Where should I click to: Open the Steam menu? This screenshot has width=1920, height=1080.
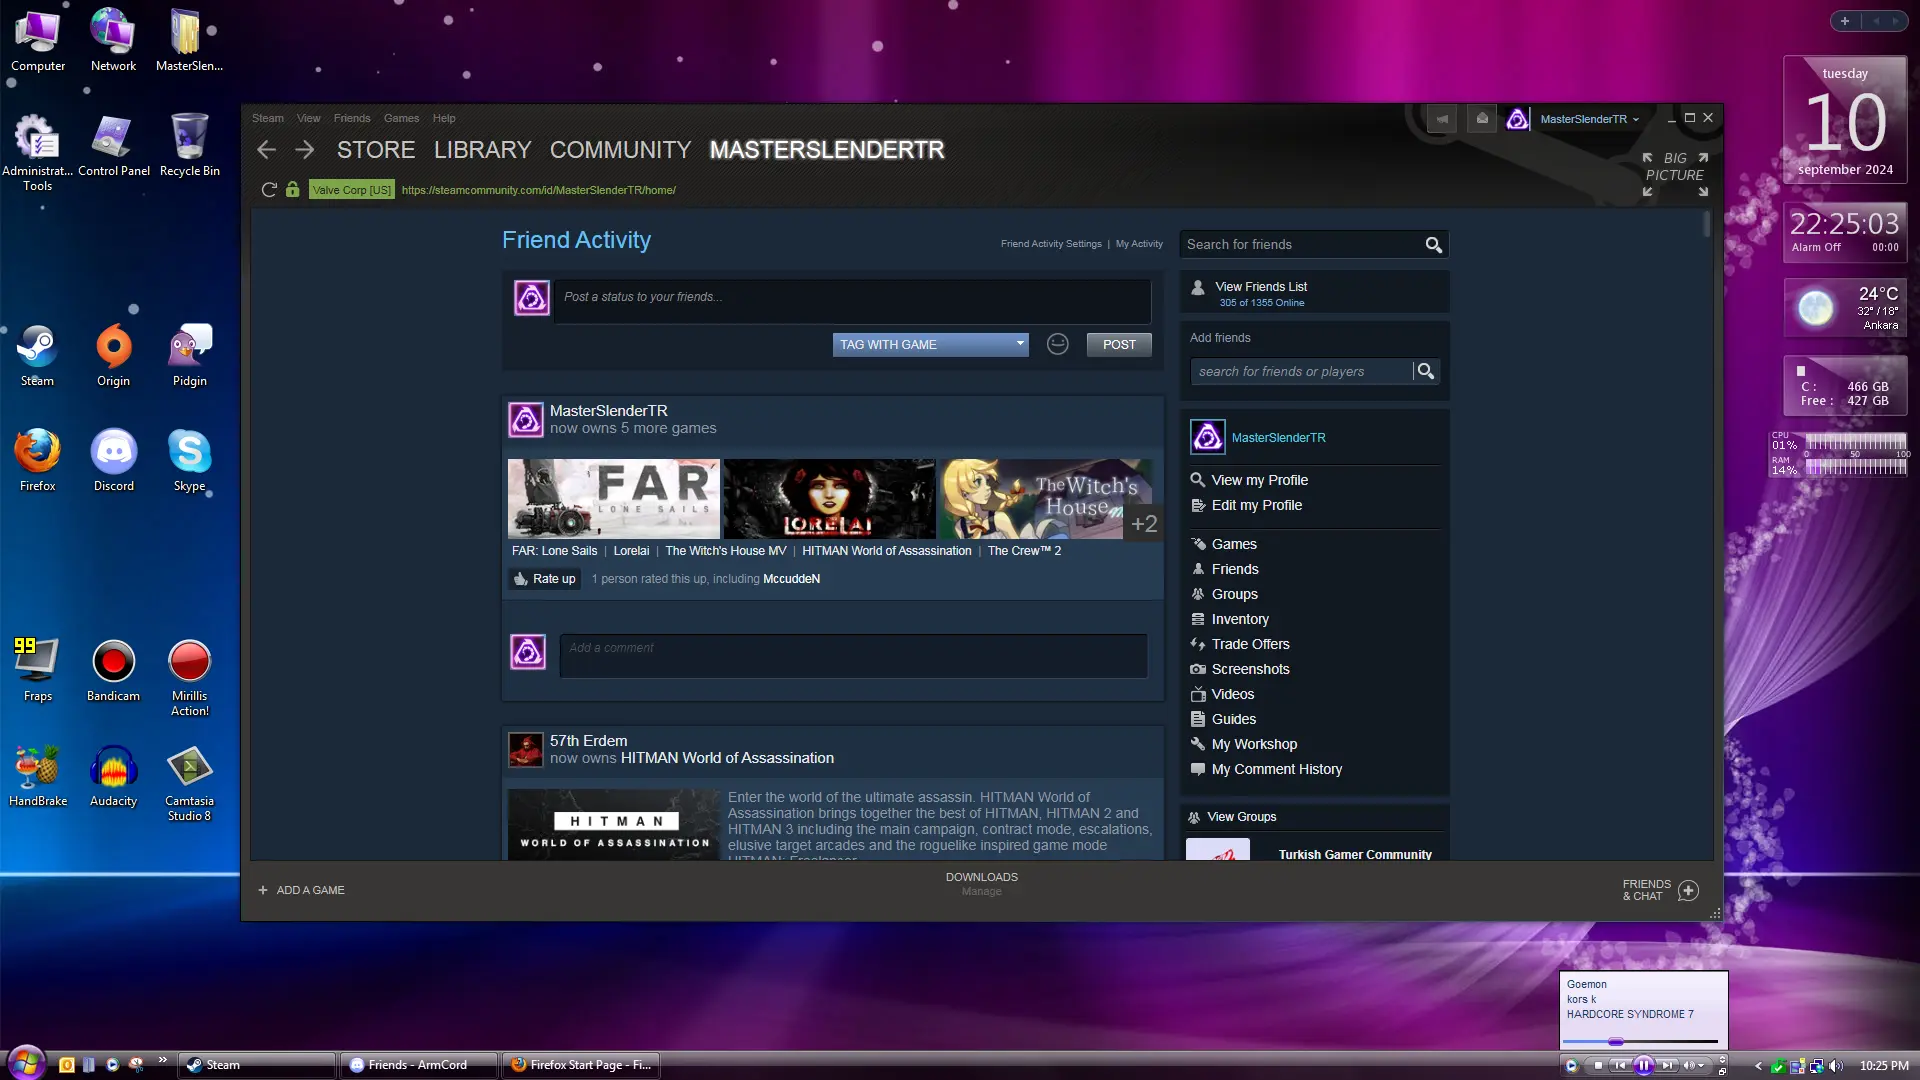pyautogui.click(x=267, y=119)
